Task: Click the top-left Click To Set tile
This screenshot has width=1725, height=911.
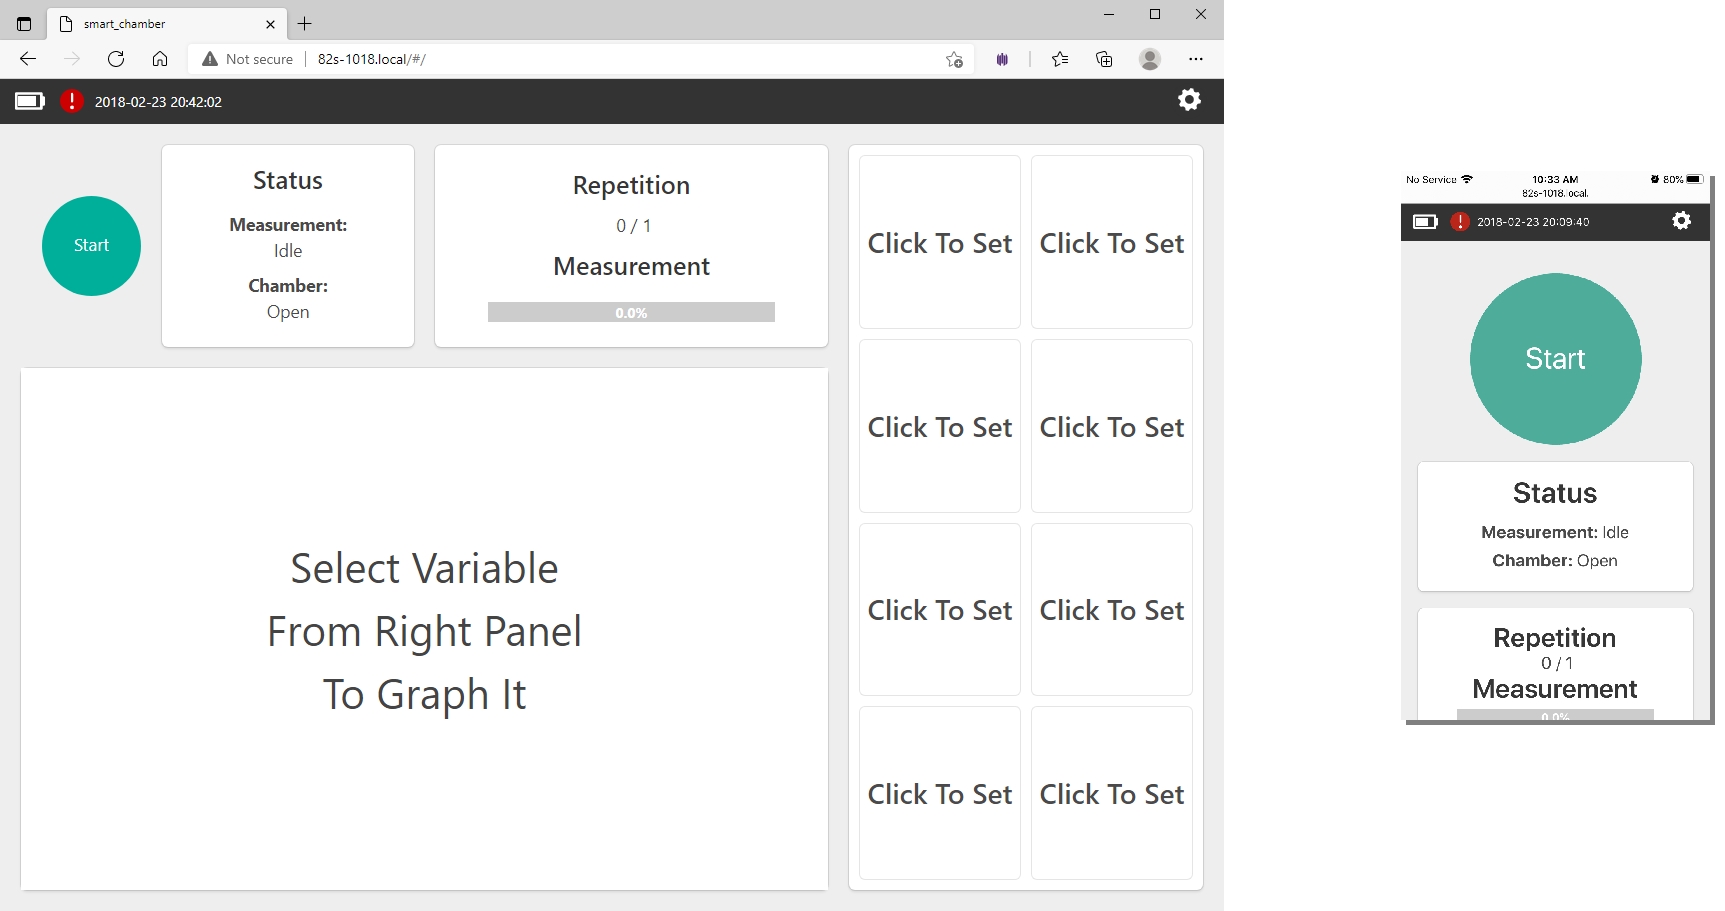Action: coord(940,242)
